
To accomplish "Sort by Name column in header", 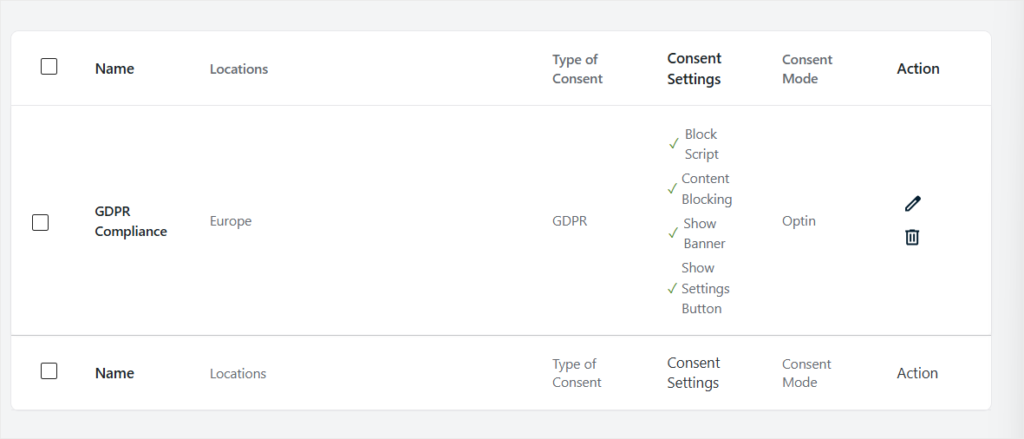I will coord(114,69).
